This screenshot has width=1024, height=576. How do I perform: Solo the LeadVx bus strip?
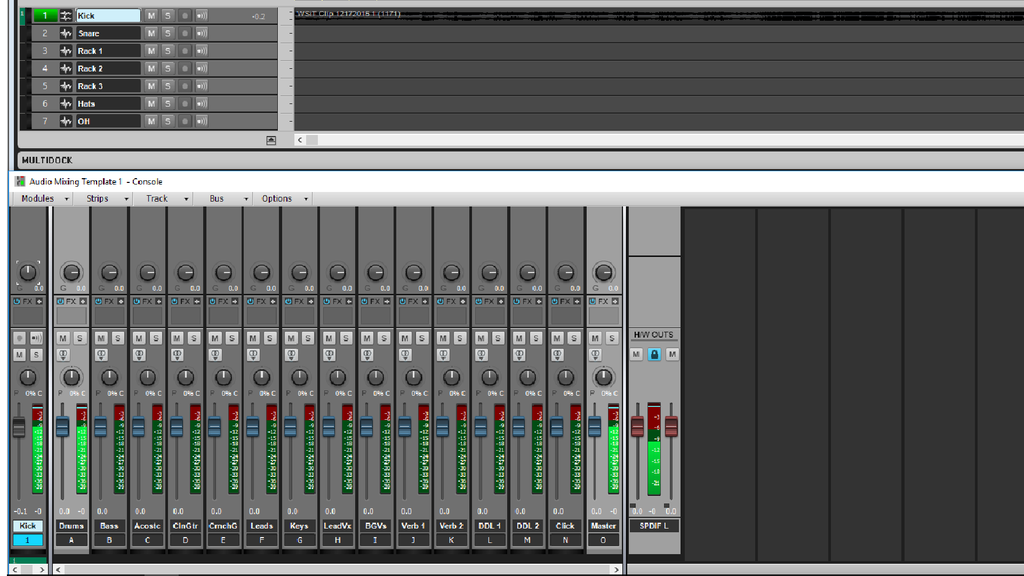pos(346,339)
